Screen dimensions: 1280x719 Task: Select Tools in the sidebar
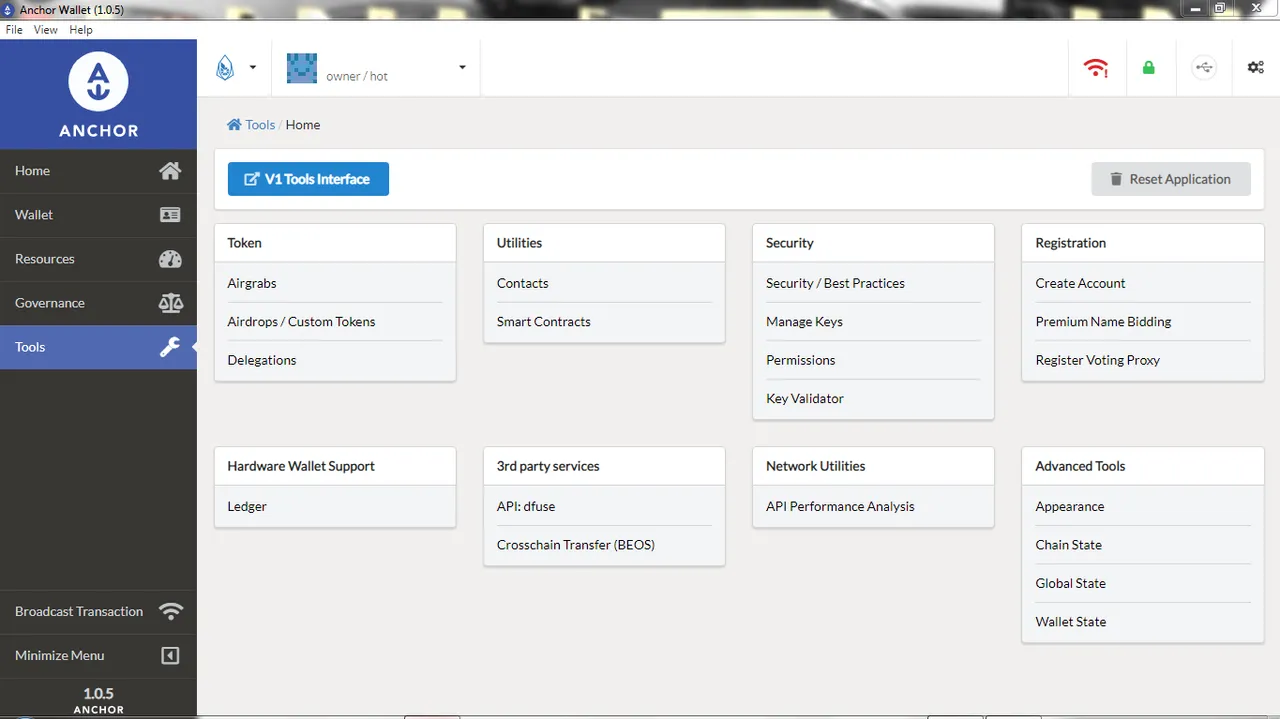98,347
